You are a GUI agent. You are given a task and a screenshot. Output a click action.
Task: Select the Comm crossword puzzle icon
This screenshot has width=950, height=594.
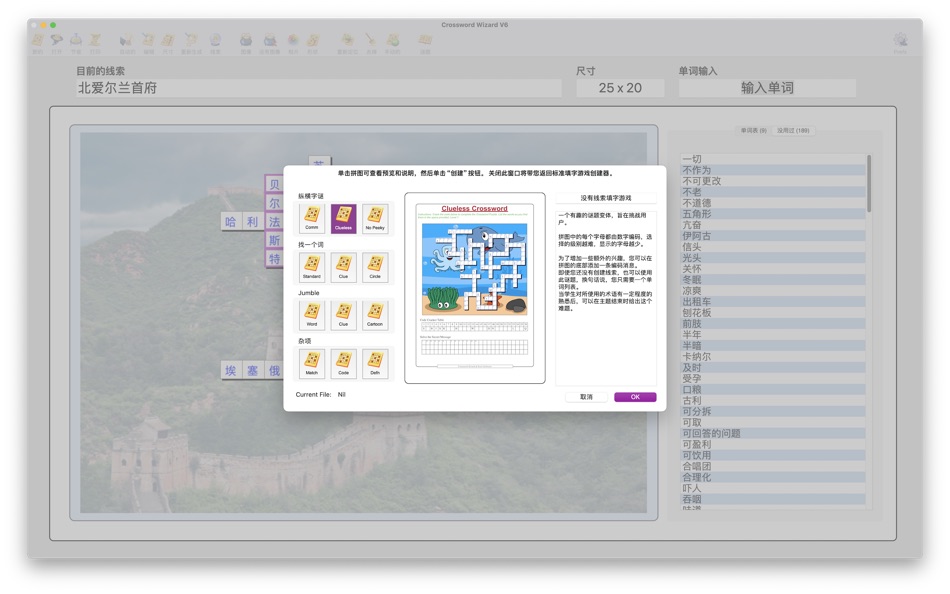[x=310, y=218]
